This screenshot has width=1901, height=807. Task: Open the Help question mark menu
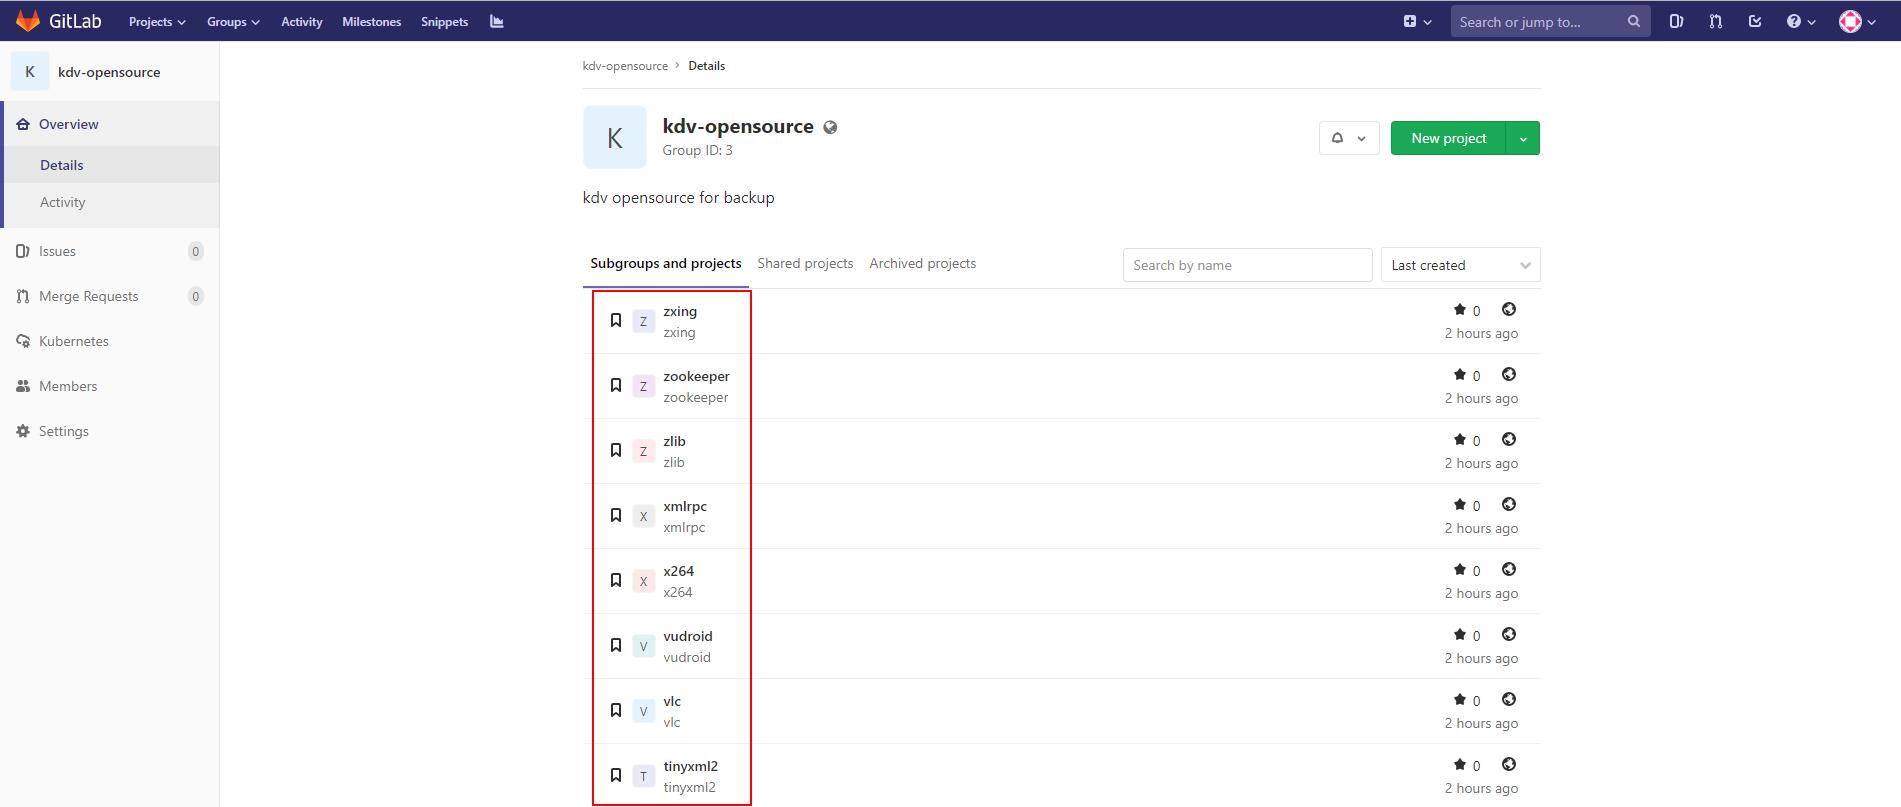(x=1801, y=21)
